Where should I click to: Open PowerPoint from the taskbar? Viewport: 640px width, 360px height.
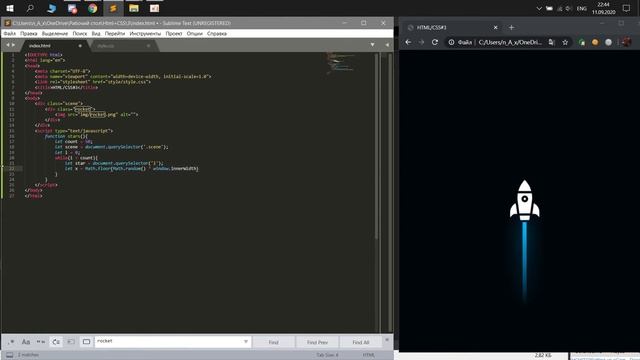[x=154, y=8]
